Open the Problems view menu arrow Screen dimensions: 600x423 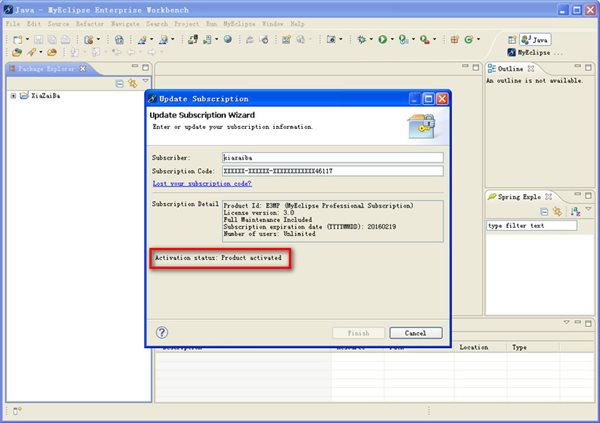click(x=566, y=322)
